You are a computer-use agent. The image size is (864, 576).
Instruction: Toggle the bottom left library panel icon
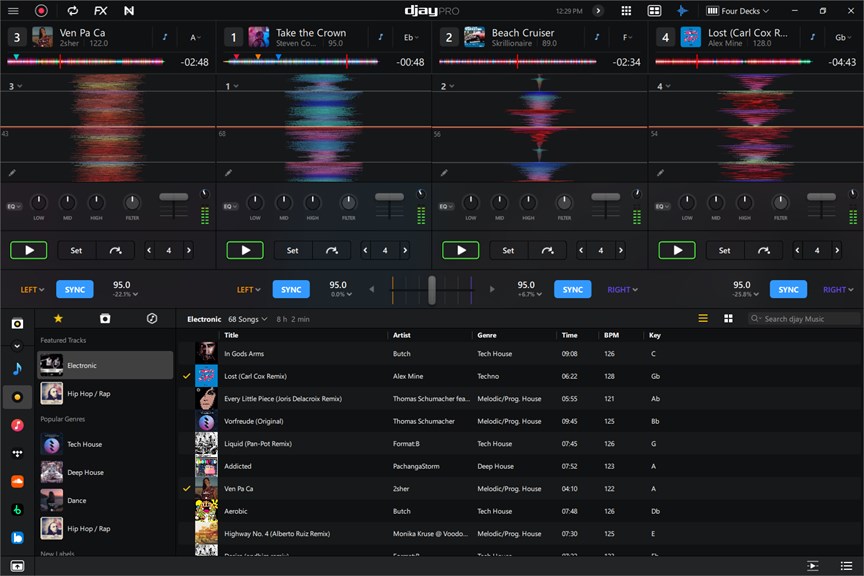[17, 566]
